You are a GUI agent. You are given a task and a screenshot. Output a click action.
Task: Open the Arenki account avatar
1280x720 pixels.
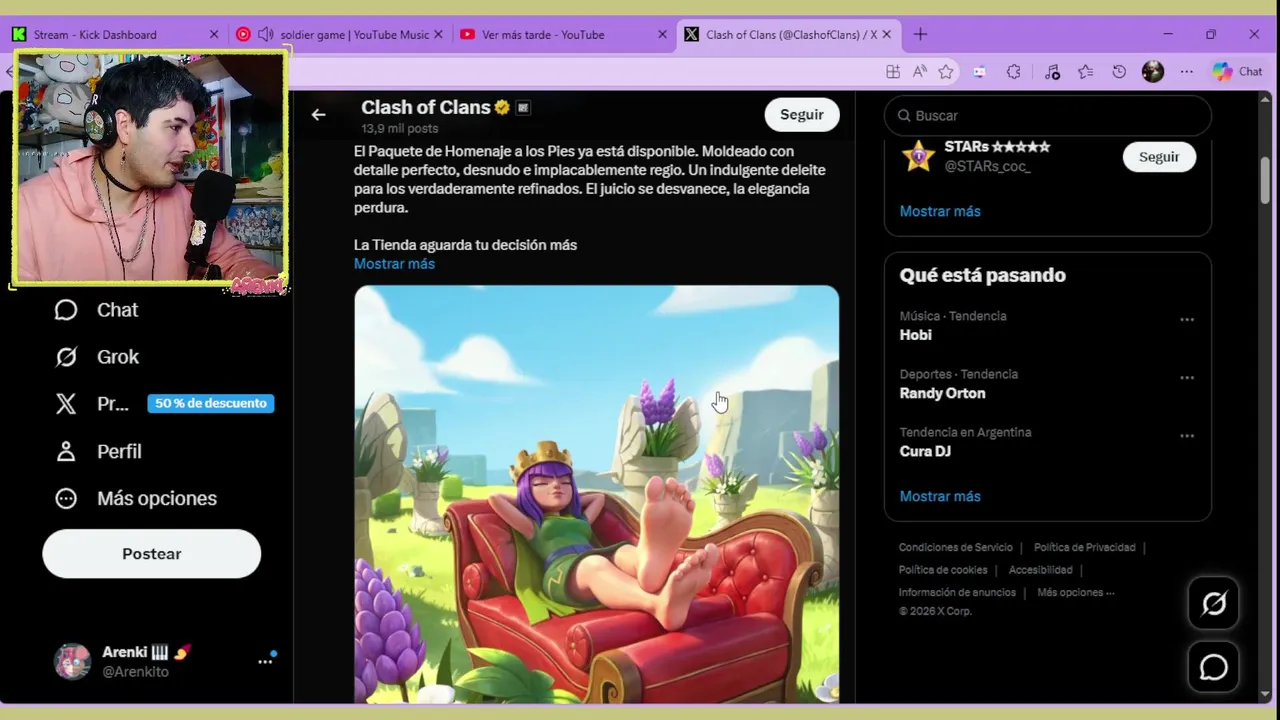pos(72,661)
